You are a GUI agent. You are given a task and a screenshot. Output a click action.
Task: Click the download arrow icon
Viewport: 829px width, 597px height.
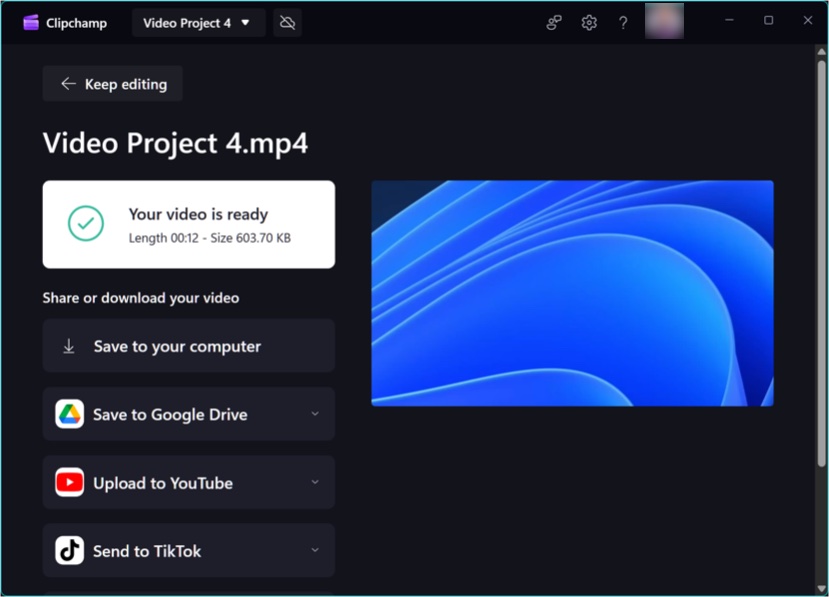[69, 346]
